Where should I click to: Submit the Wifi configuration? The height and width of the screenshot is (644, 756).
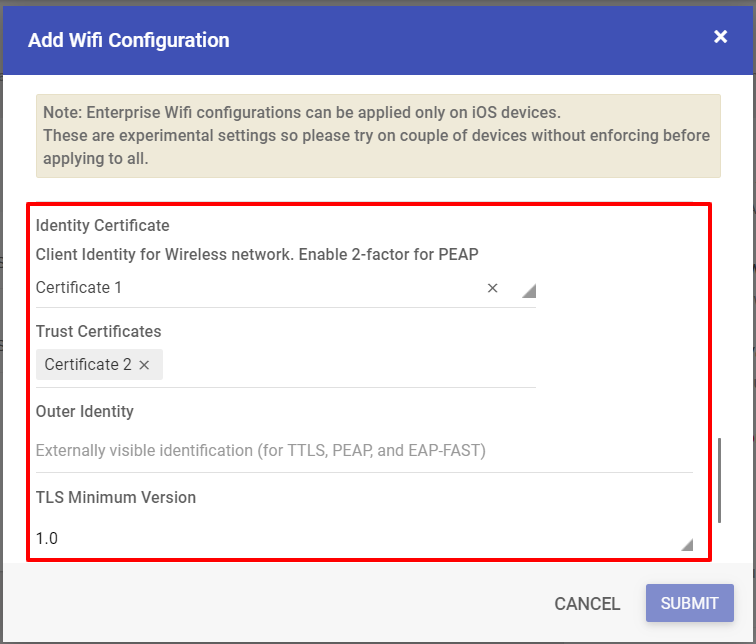[x=689, y=603]
